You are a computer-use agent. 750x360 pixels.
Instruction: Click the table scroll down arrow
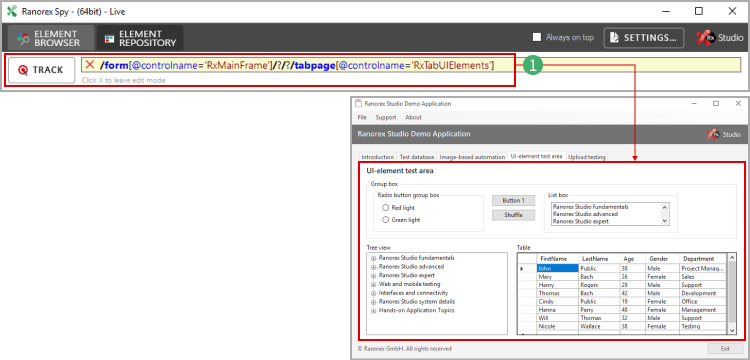732,330
